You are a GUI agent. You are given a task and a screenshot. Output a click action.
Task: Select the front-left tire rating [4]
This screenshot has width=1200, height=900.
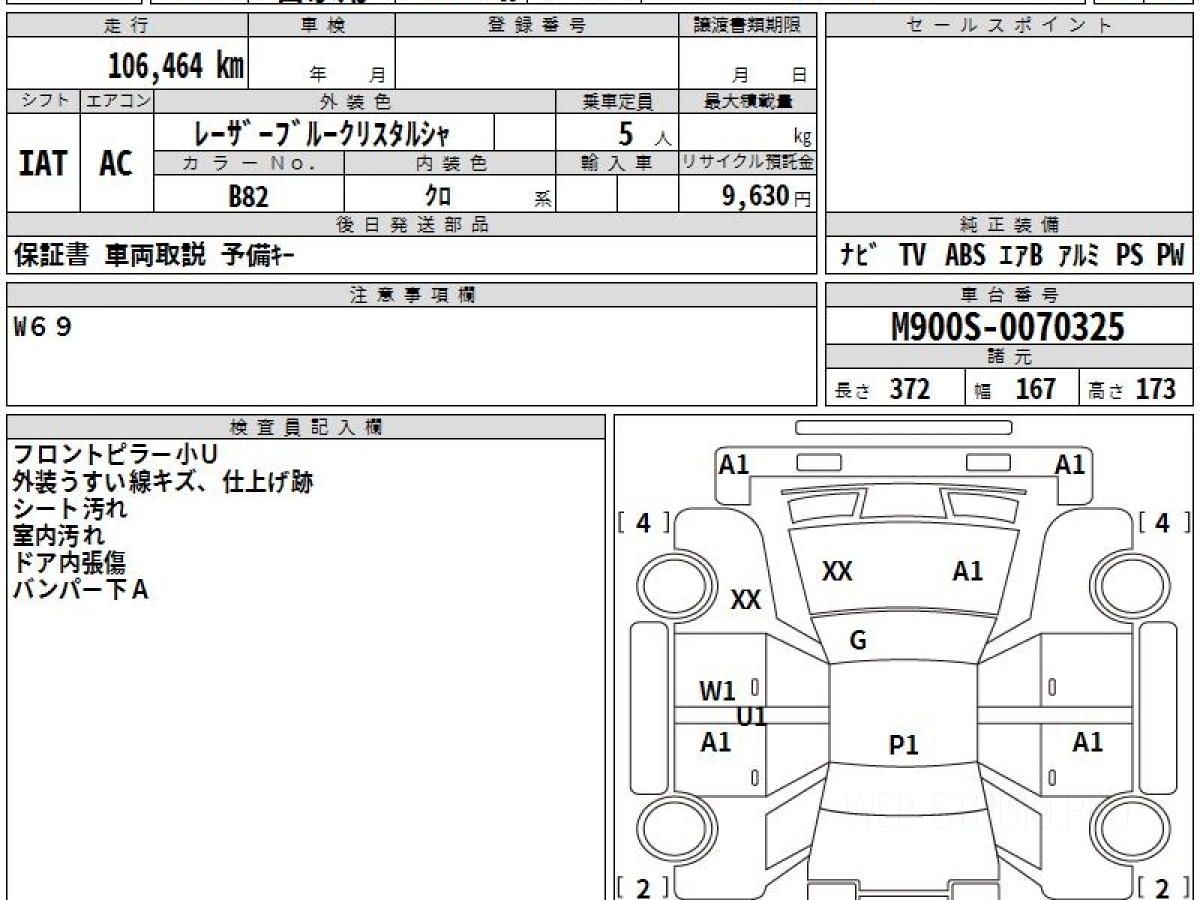click(x=643, y=522)
